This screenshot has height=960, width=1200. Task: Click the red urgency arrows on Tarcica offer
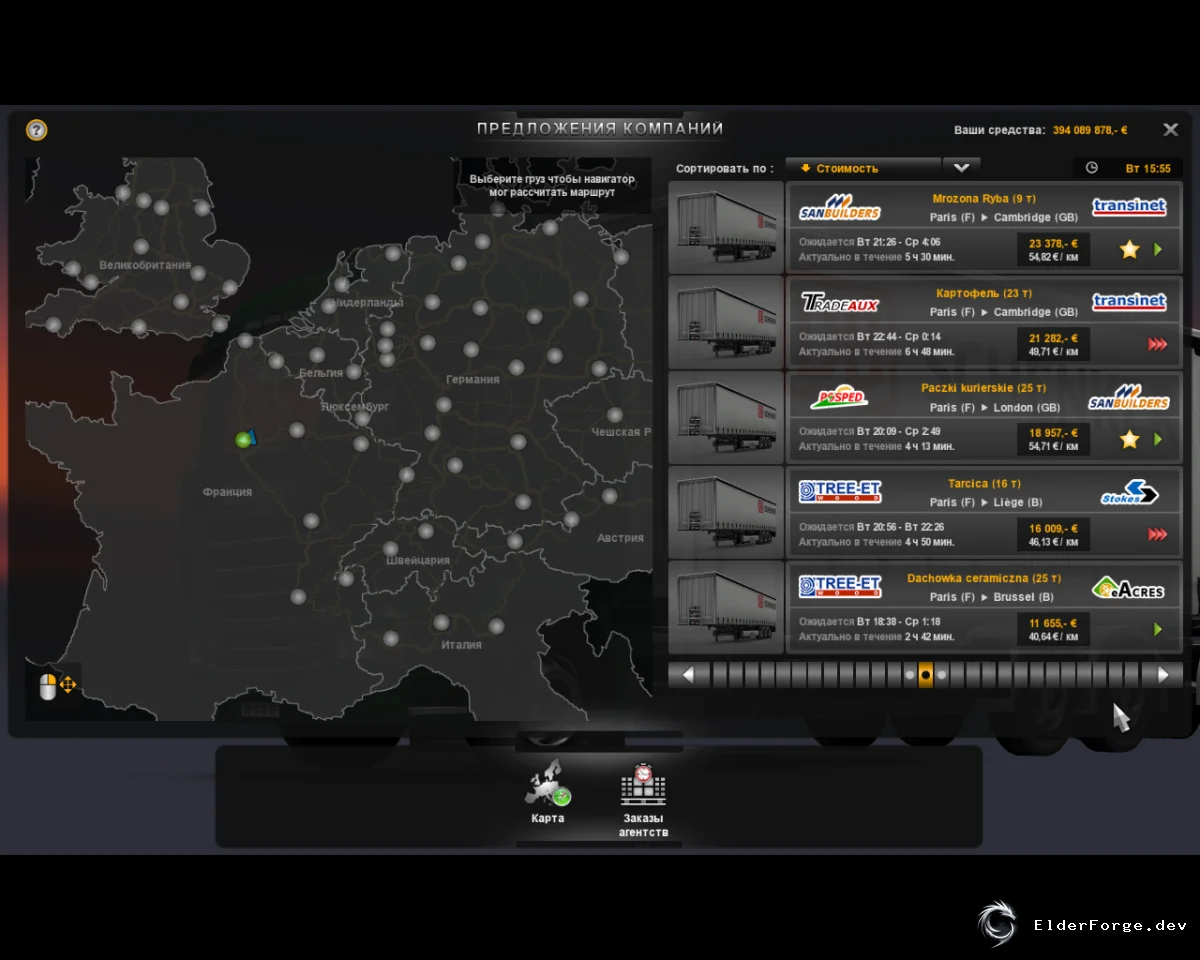click(1157, 535)
